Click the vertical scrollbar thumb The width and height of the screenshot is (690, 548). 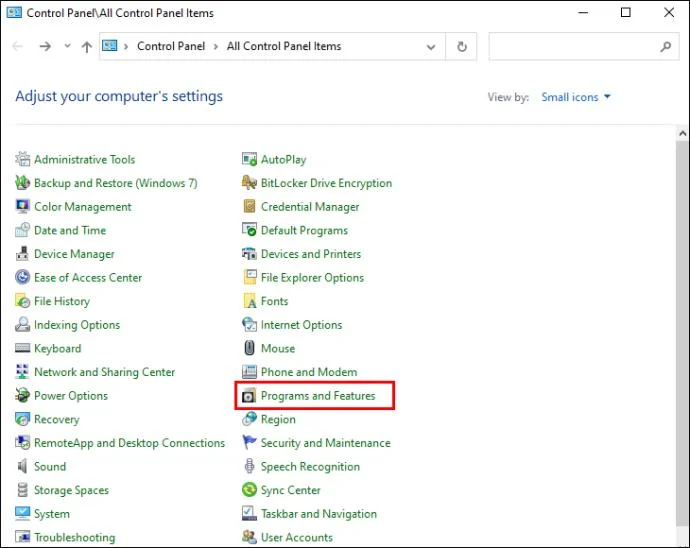(x=683, y=332)
